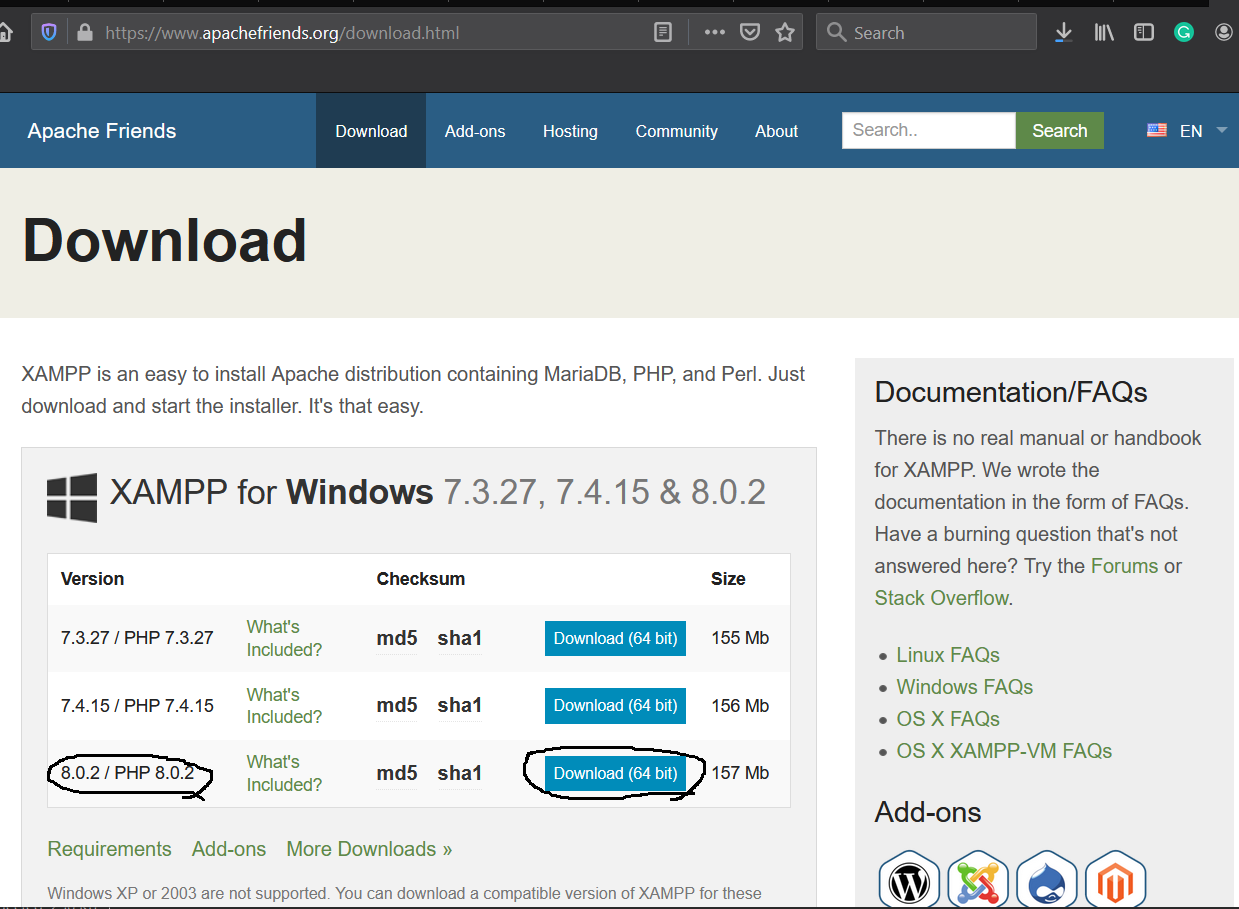Open the Library bookshelf icon

pyautogui.click(x=1104, y=32)
